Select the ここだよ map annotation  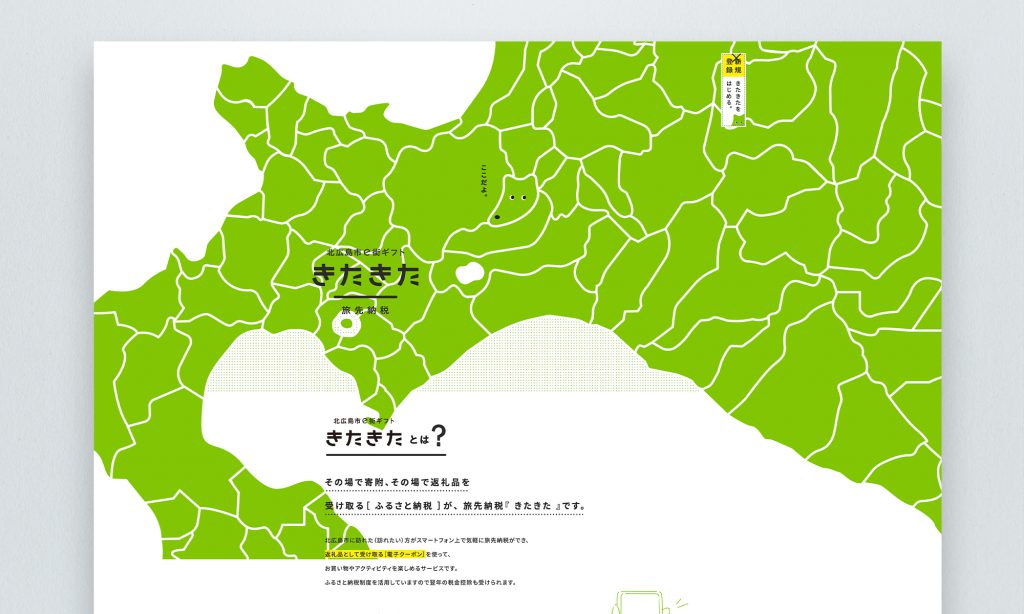coord(485,179)
